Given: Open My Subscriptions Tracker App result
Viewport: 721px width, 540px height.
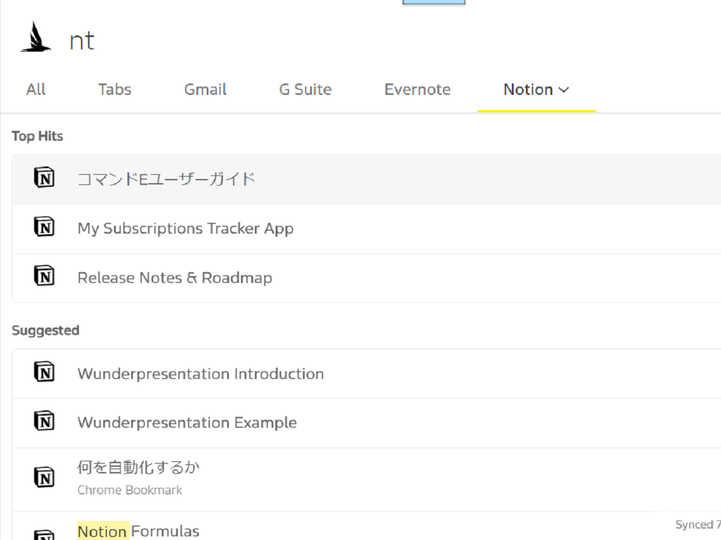Looking at the screenshot, I should click(366, 229).
